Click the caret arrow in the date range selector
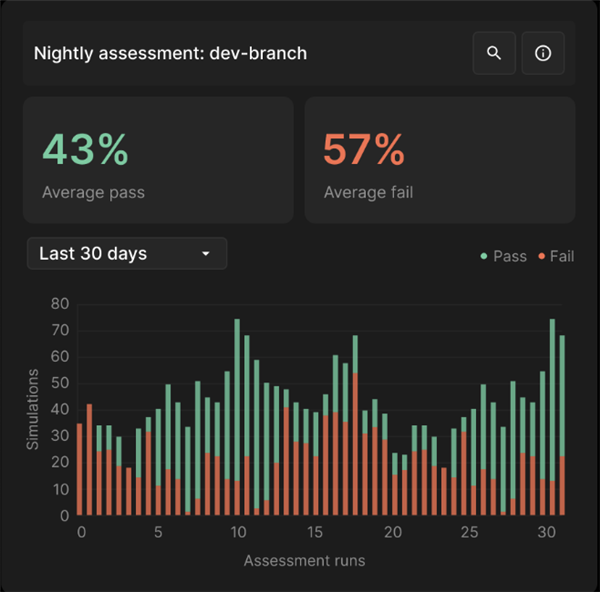Viewport: 600px width, 592px height. tap(206, 254)
